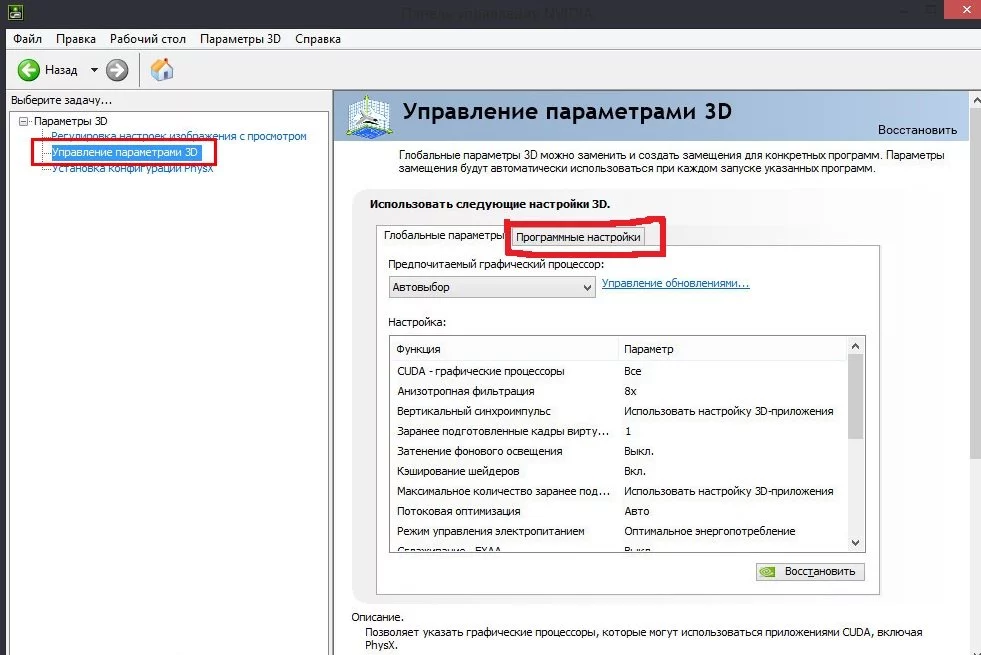Image resolution: width=981 pixels, height=655 pixels.
Task: Select the Кэширование шейдеров row
Action: 619,471
